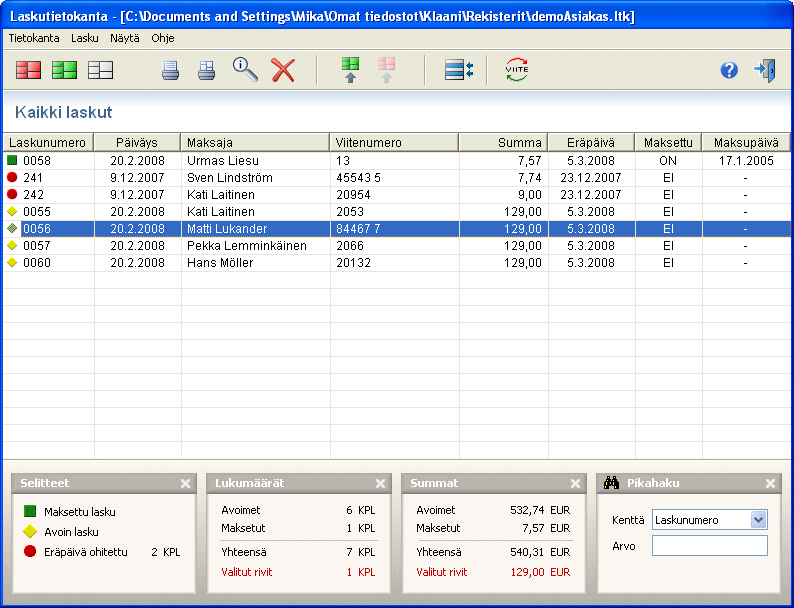
Task: Click the exit door icon
Action: (765, 70)
